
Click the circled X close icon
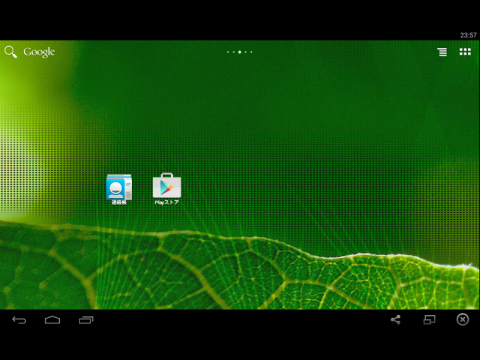[x=463, y=319]
